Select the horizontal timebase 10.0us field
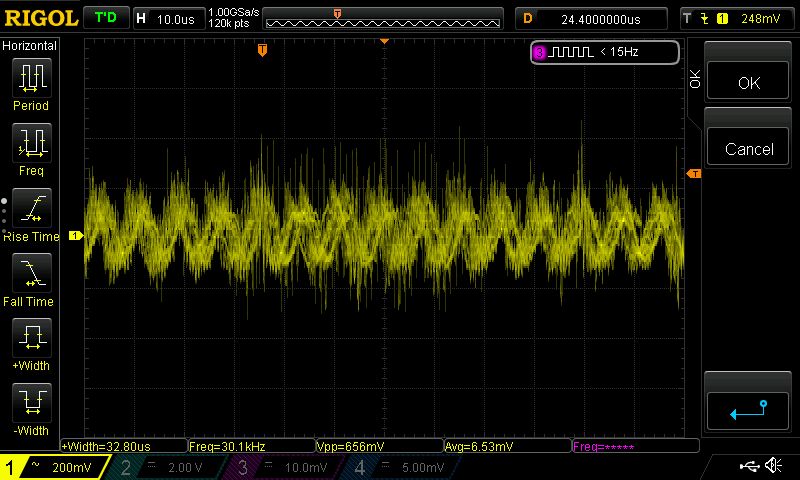The image size is (800, 480). [169, 19]
